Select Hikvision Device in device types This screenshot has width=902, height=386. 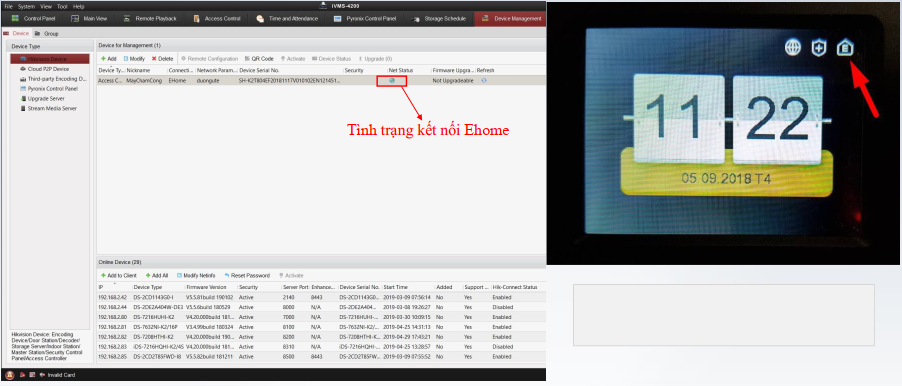(x=50, y=59)
